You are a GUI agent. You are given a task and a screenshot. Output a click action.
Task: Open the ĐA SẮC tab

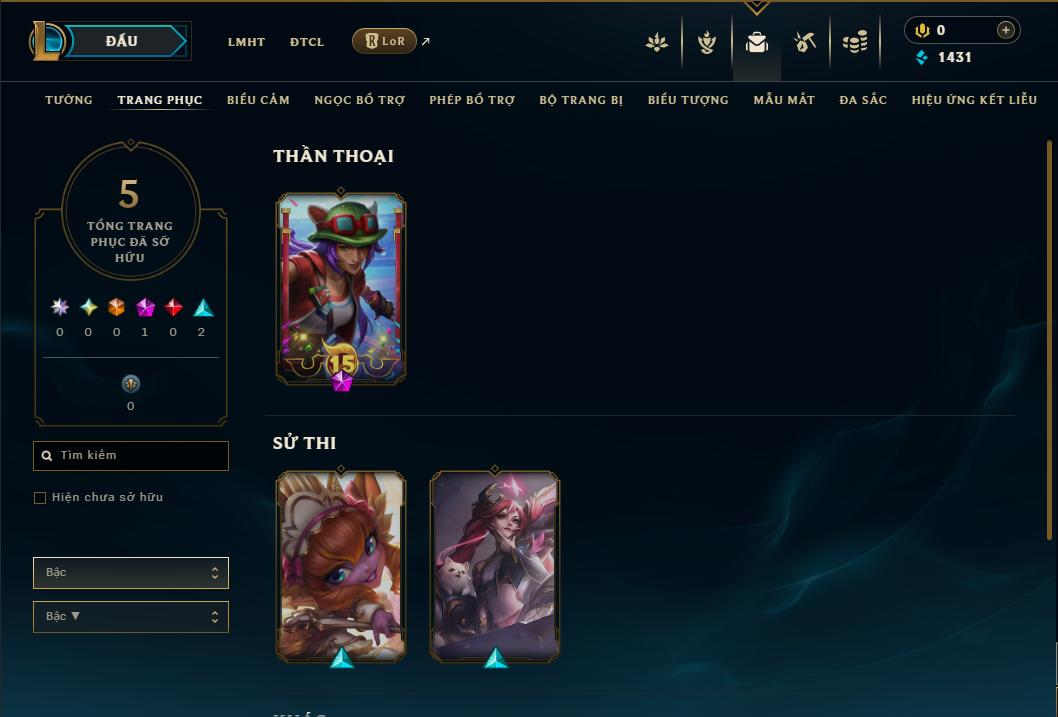(x=863, y=100)
